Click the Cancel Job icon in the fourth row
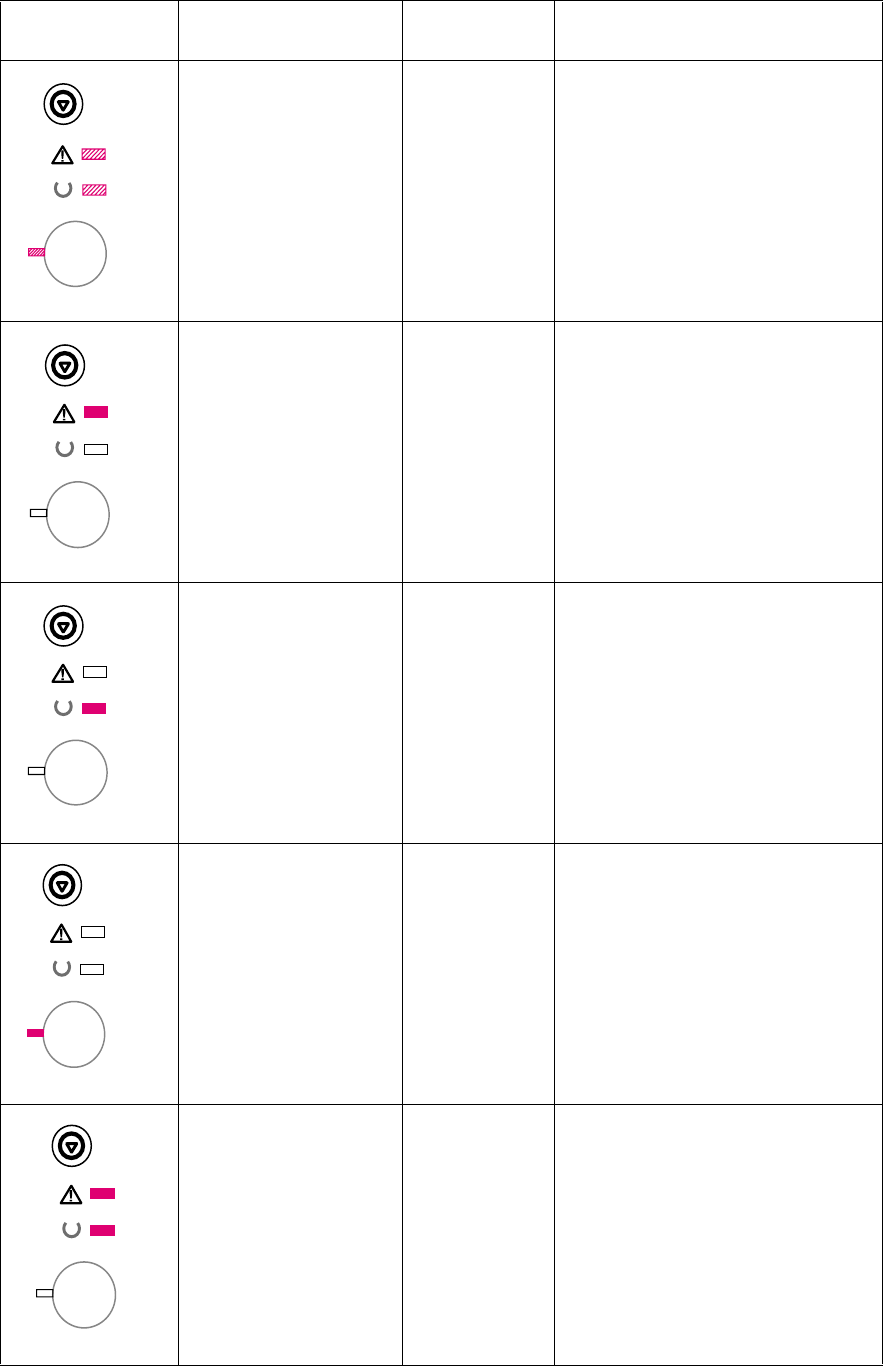Viewport: 883px width, 1366px height. coord(63,885)
